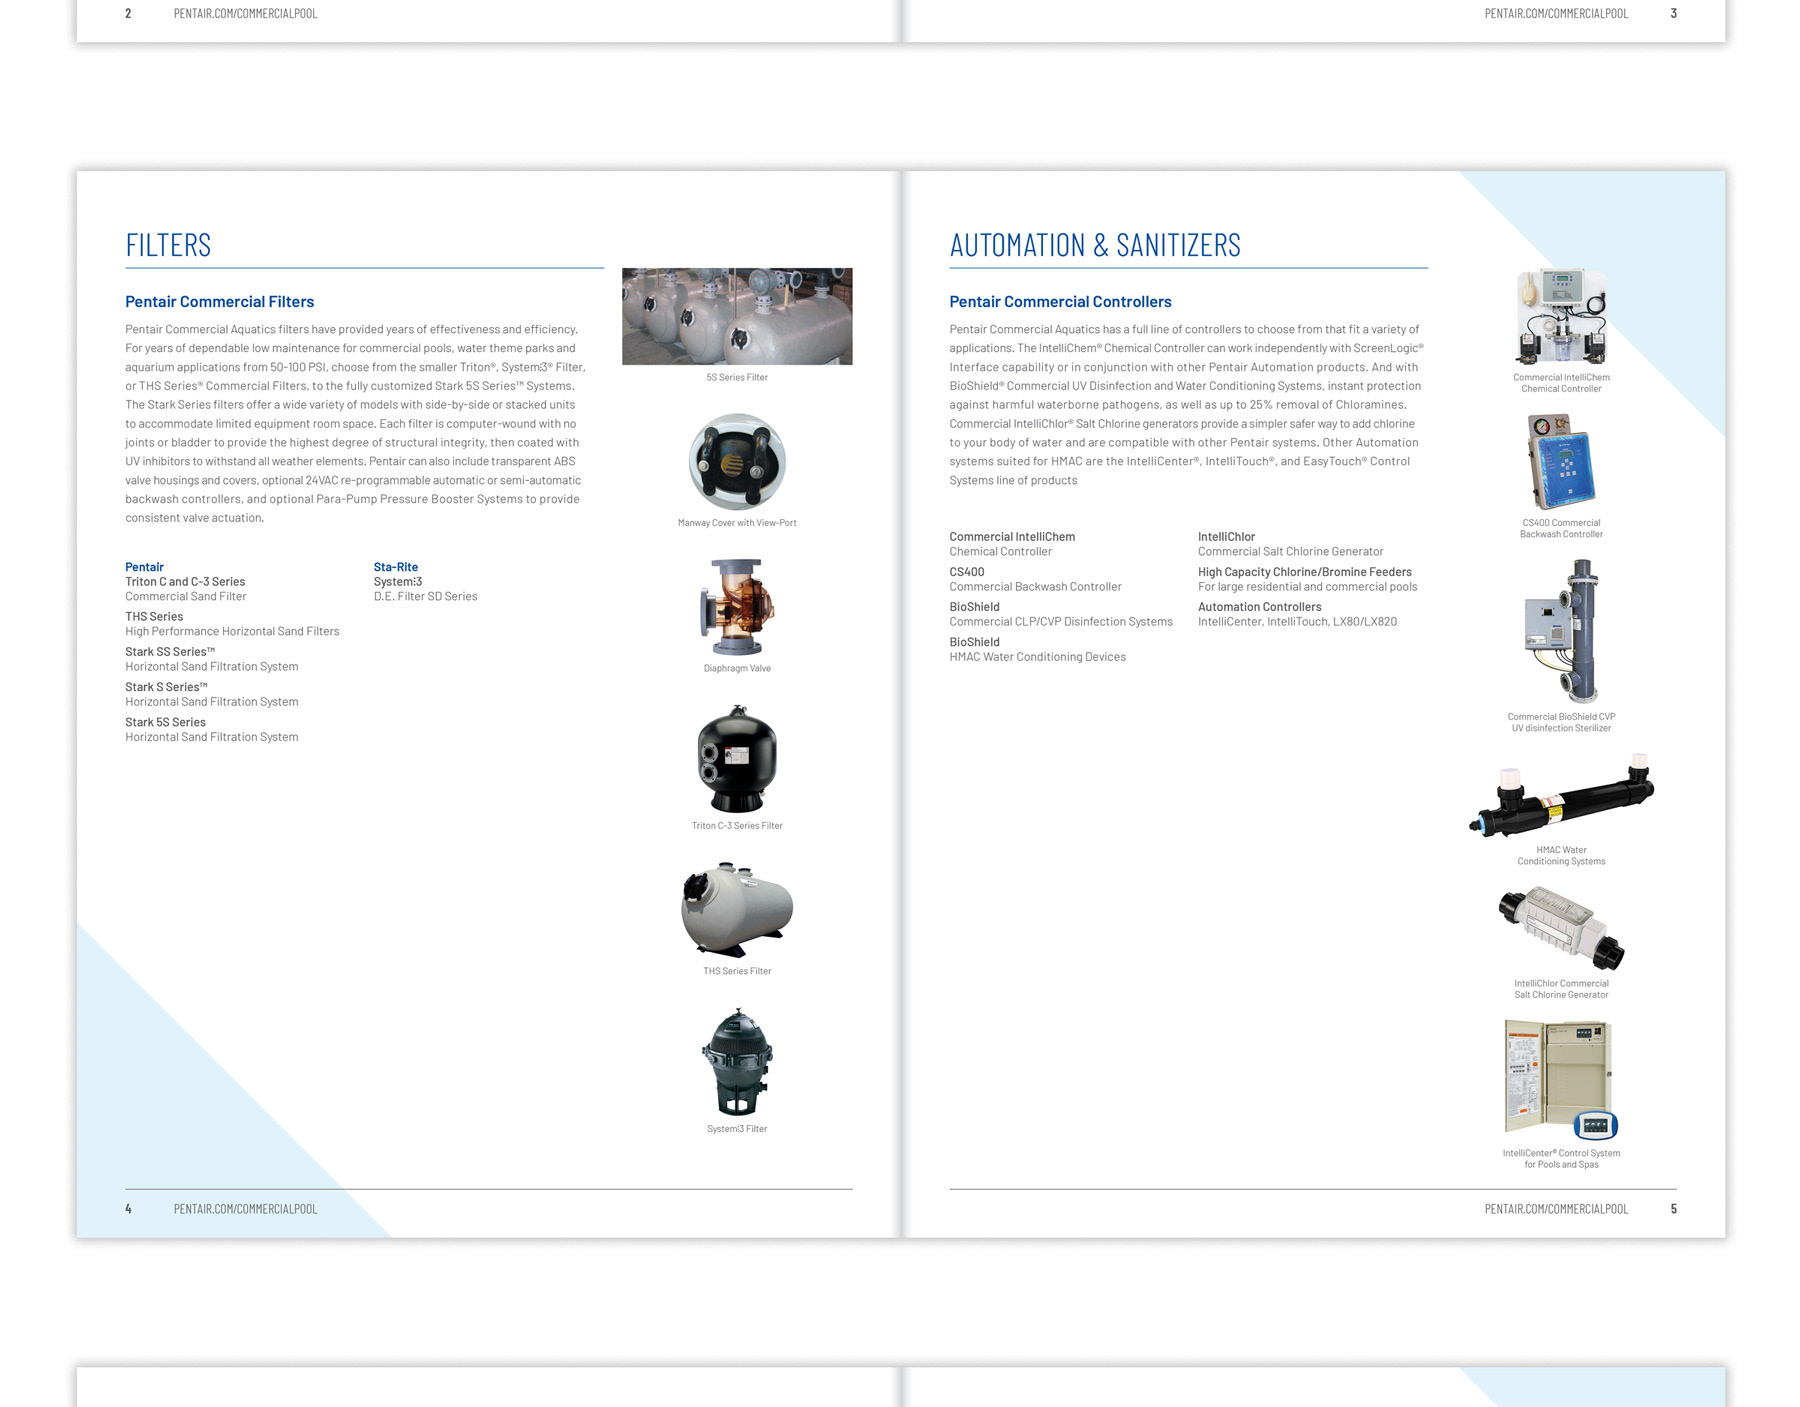Click the blue Pentair brand label

click(144, 567)
